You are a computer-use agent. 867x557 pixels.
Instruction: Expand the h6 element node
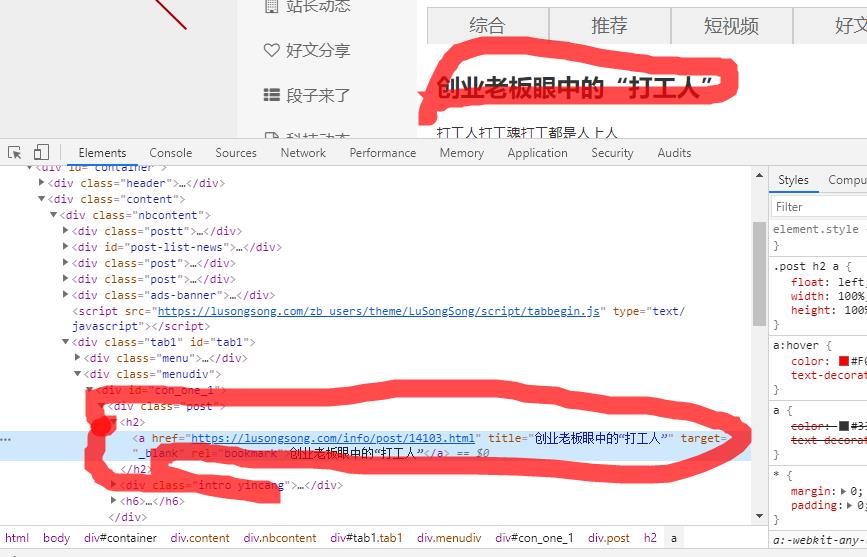(114, 500)
